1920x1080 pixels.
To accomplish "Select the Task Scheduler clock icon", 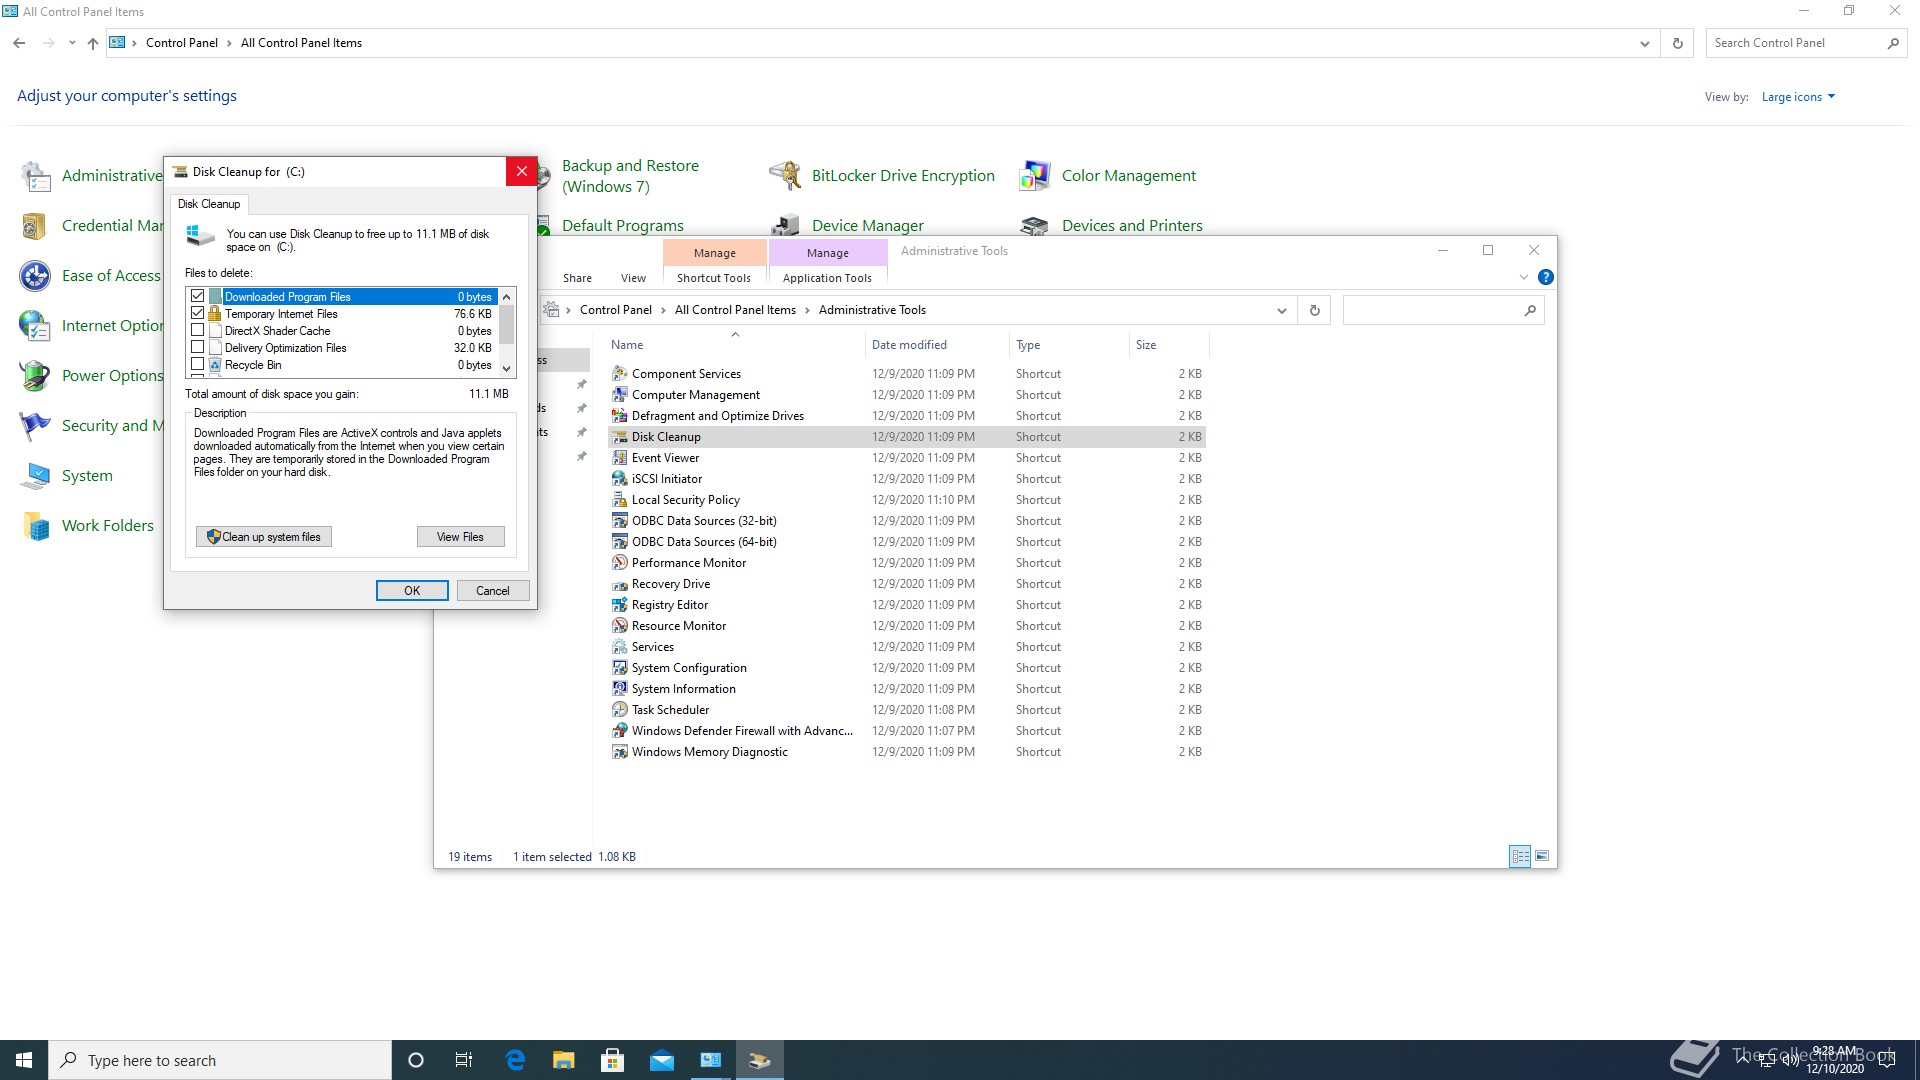I will (620, 709).
